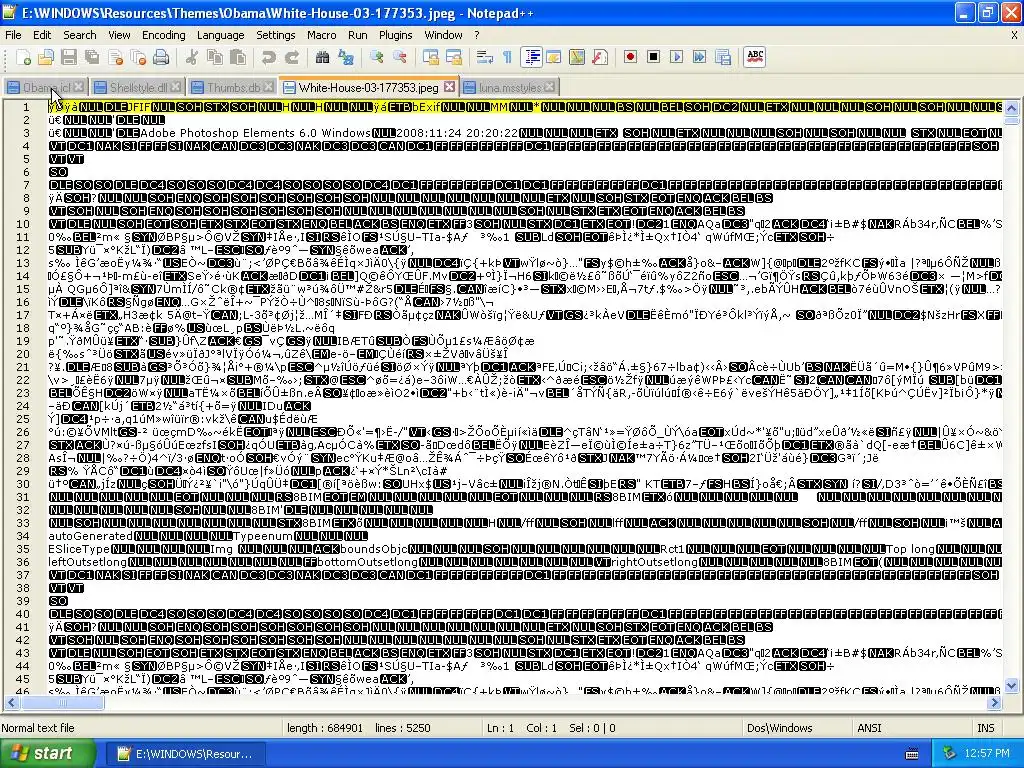Viewport: 1024px width, 768px height.
Task: Click the Start Recording macro icon
Action: [630, 57]
